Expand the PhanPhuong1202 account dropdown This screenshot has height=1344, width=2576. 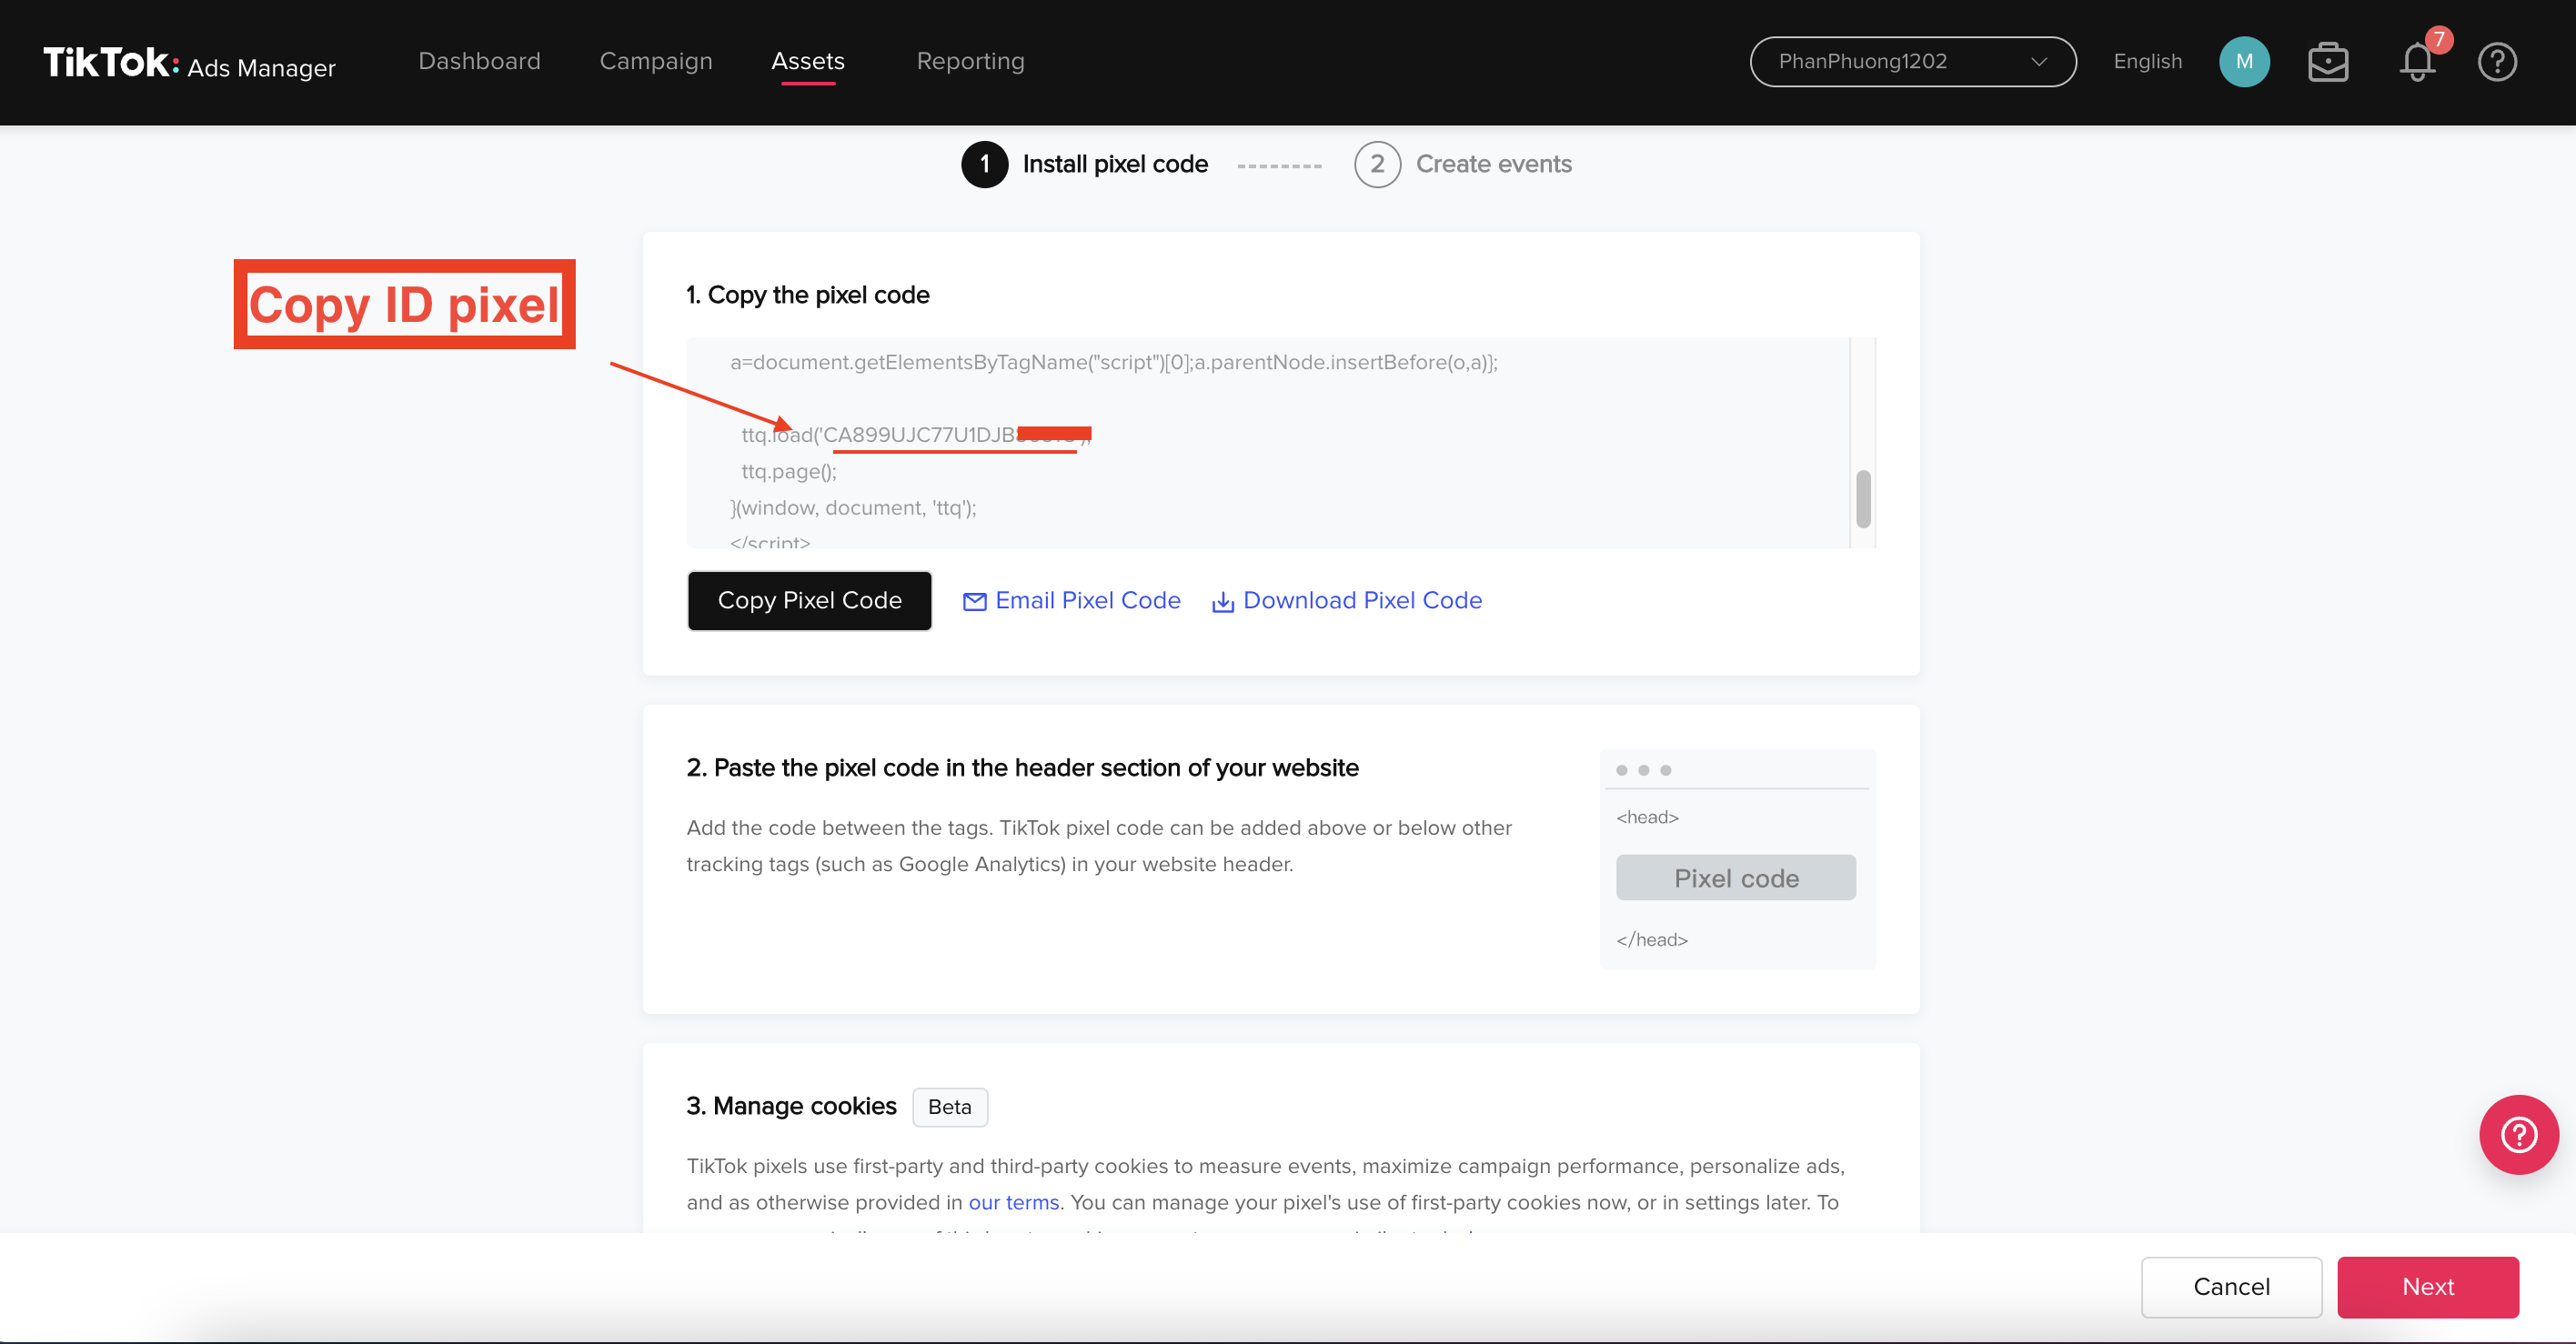point(1912,62)
